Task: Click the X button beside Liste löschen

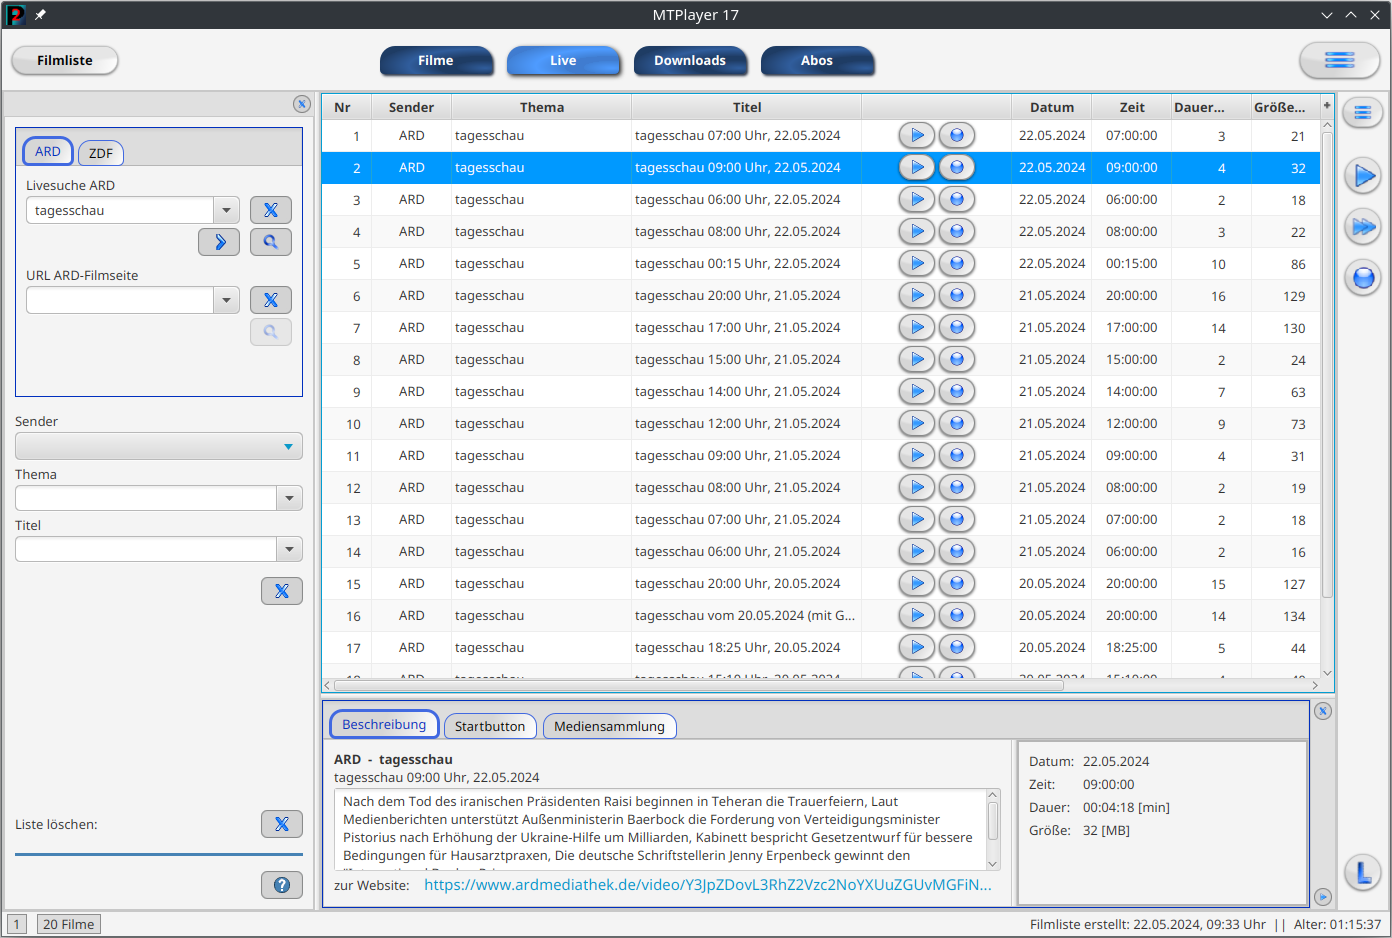Action: [282, 824]
